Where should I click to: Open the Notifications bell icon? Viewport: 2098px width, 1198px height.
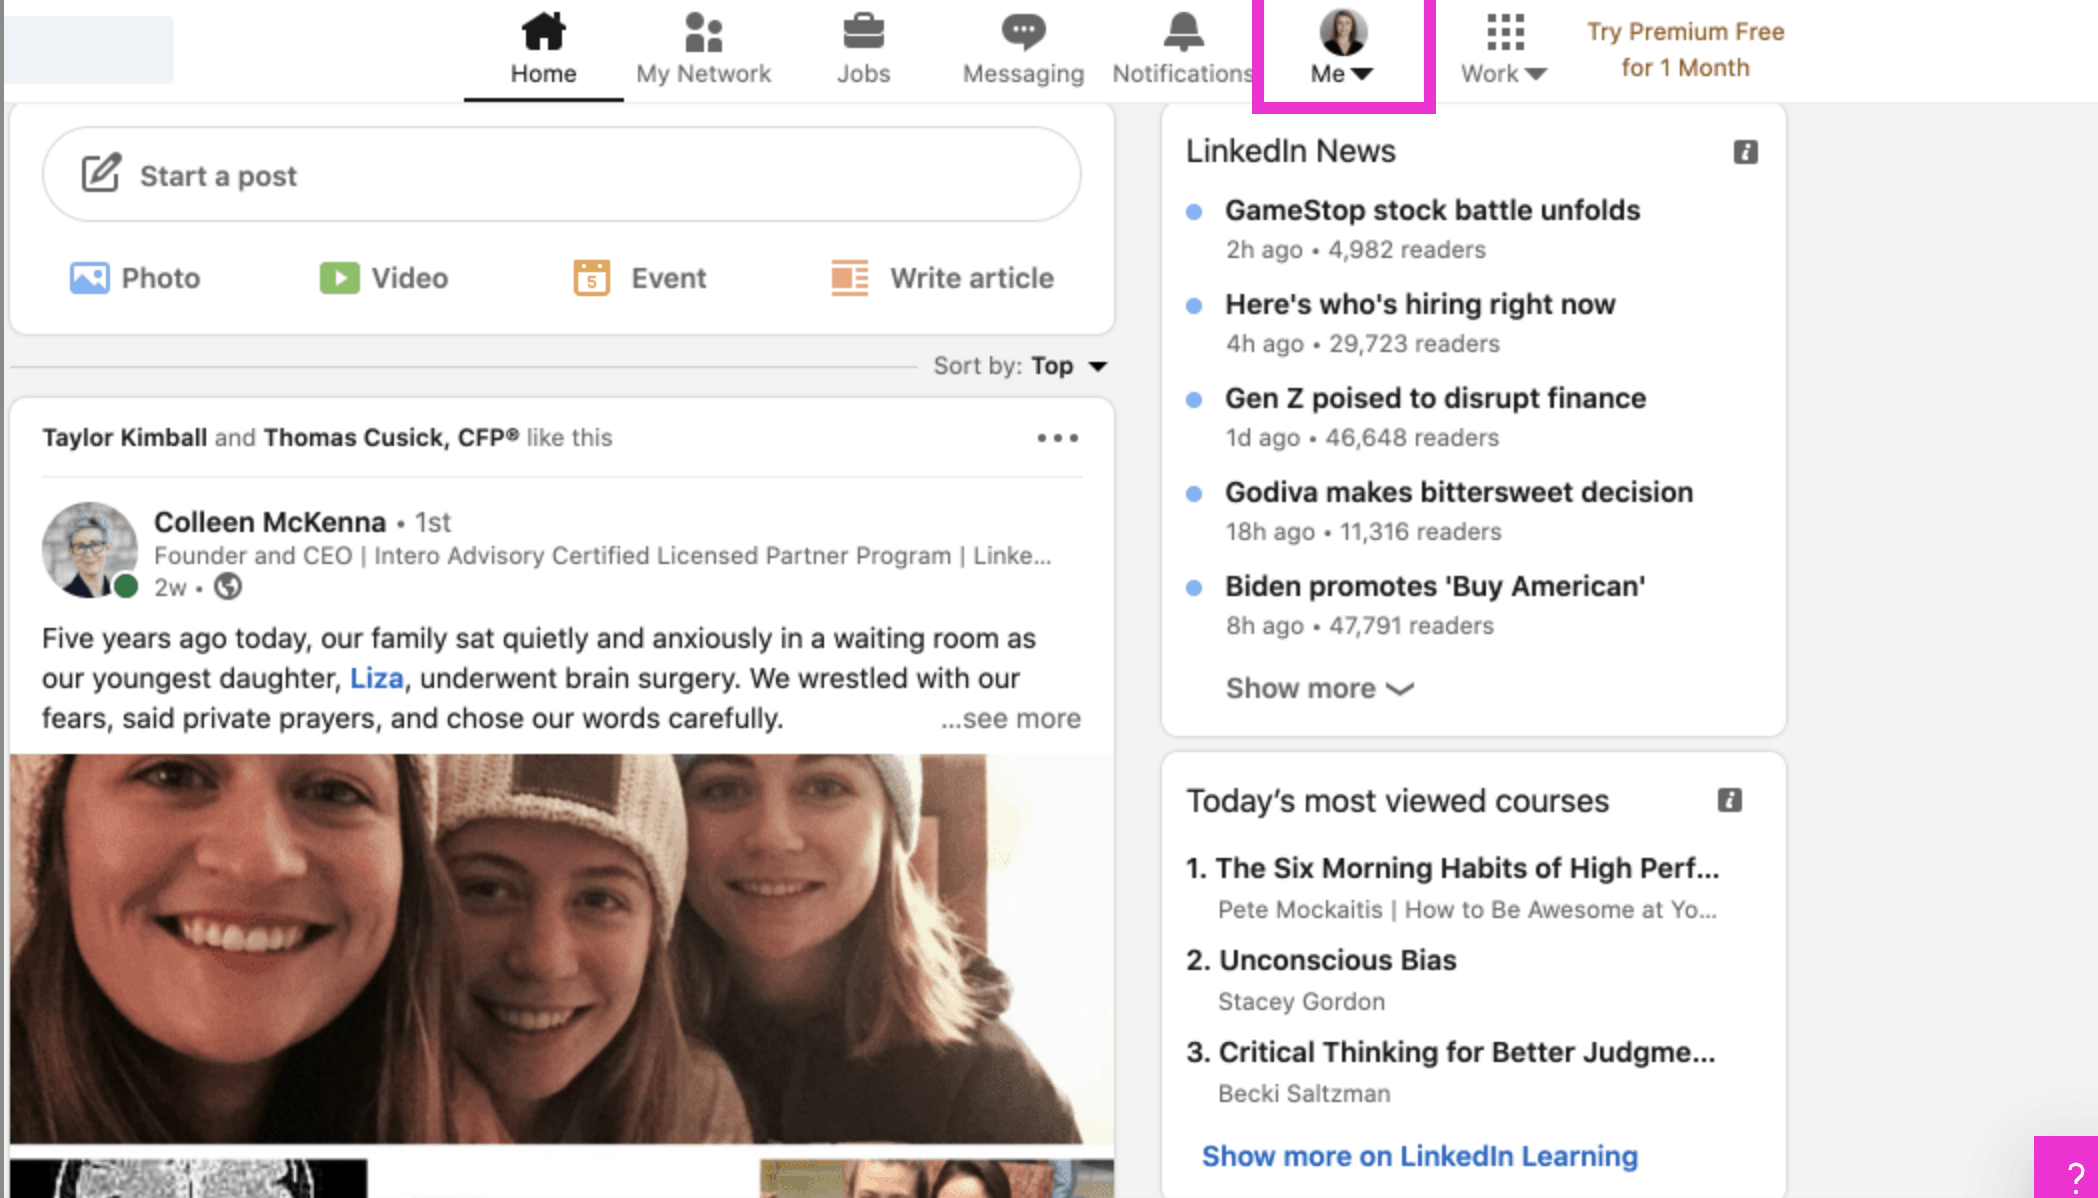click(1183, 31)
